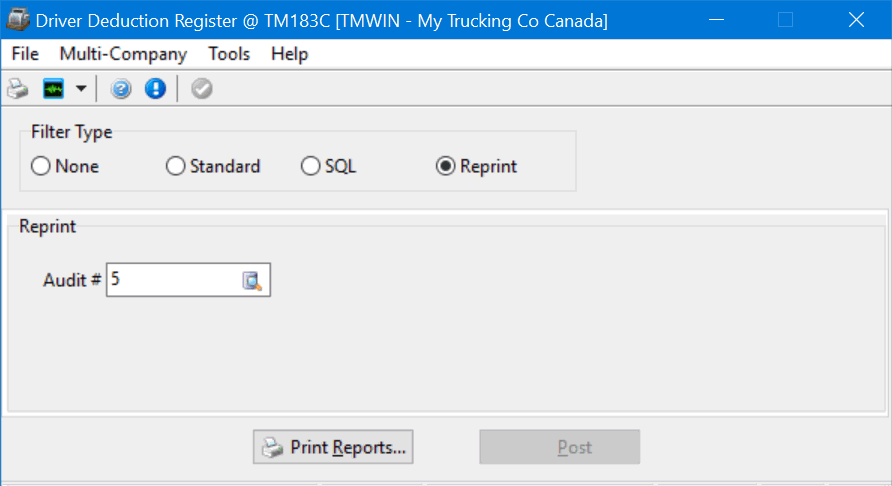
Task: Open the Help menu
Action: click(x=290, y=54)
